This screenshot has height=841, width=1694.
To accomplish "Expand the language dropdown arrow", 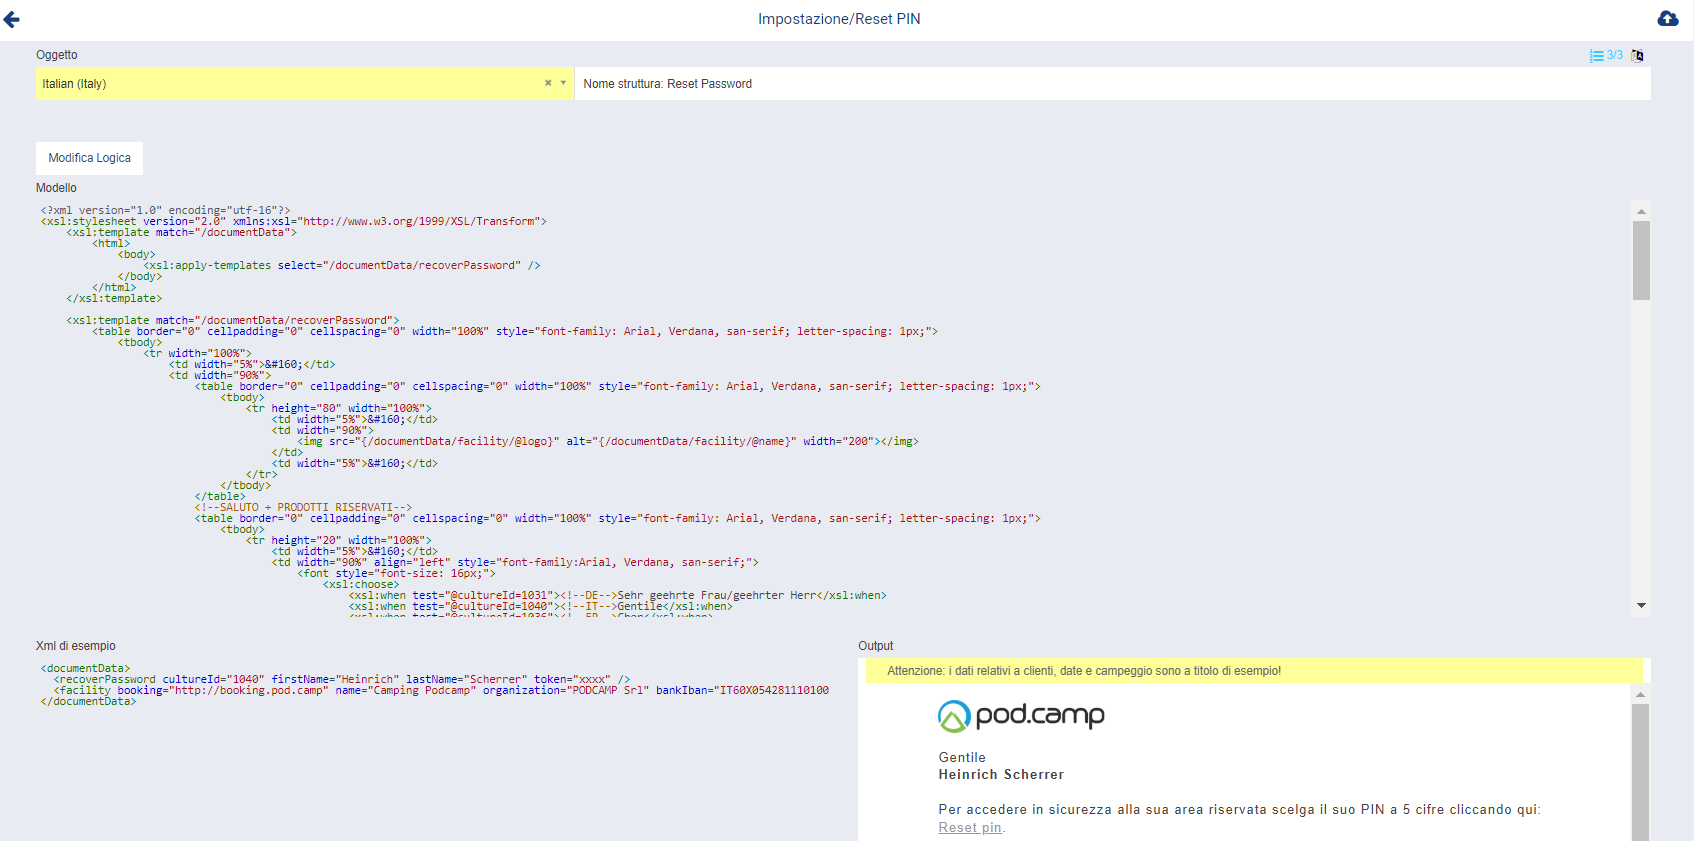I will [563, 83].
